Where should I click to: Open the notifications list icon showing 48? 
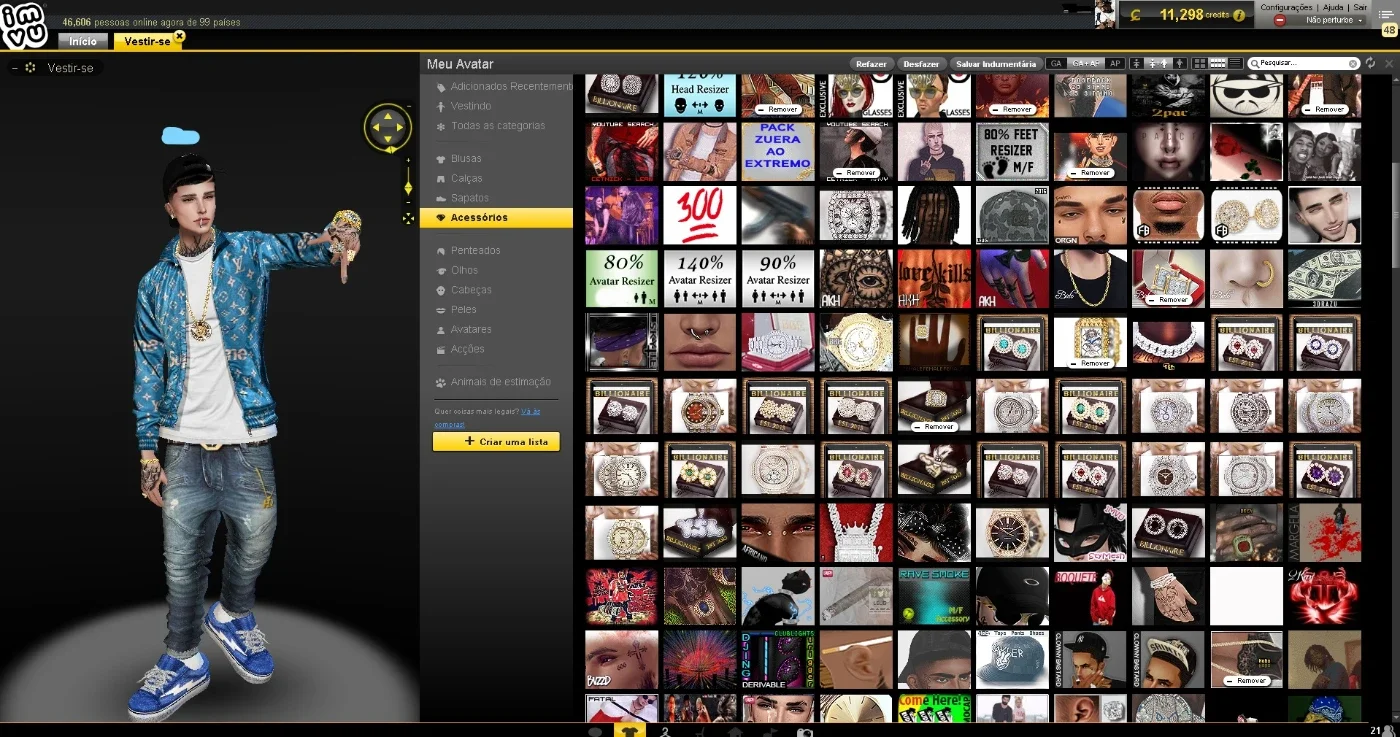(x=1388, y=21)
